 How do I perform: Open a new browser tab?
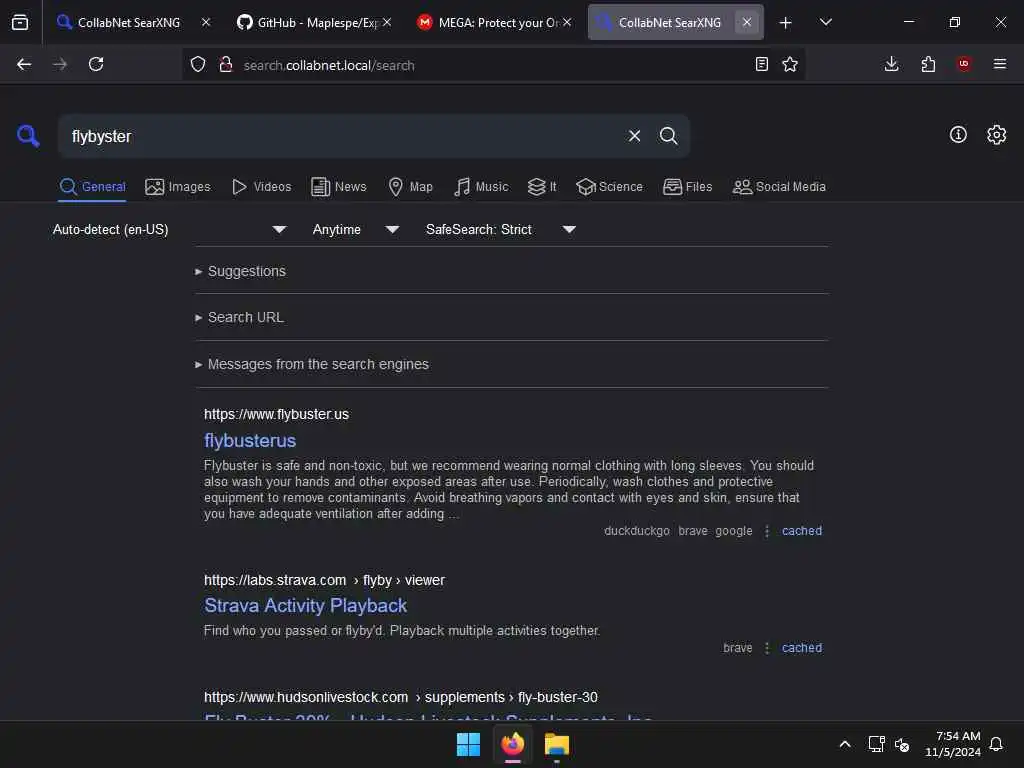(786, 23)
